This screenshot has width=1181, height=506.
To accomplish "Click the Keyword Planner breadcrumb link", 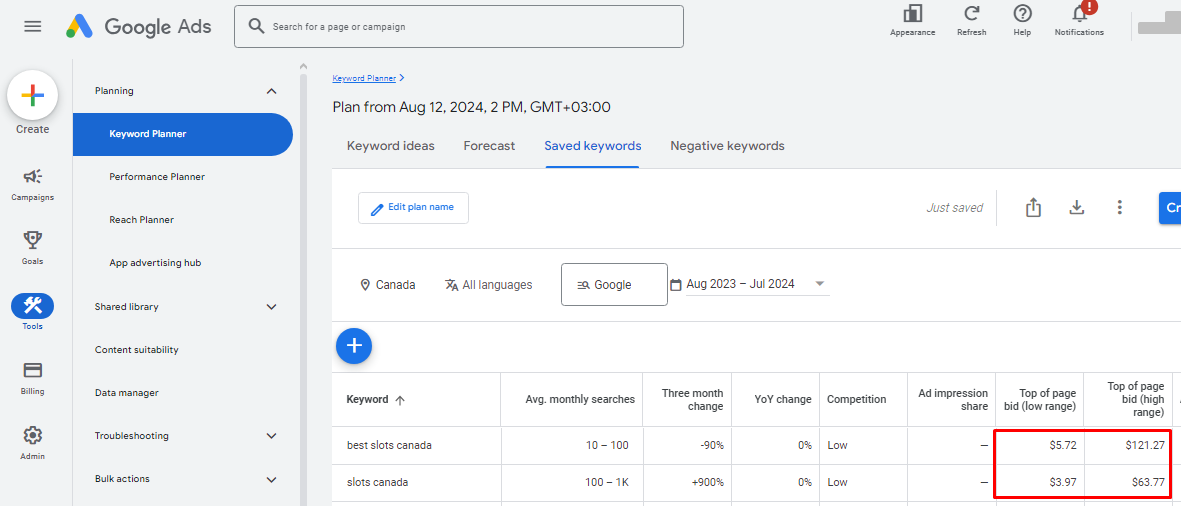I will pyautogui.click(x=364, y=78).
